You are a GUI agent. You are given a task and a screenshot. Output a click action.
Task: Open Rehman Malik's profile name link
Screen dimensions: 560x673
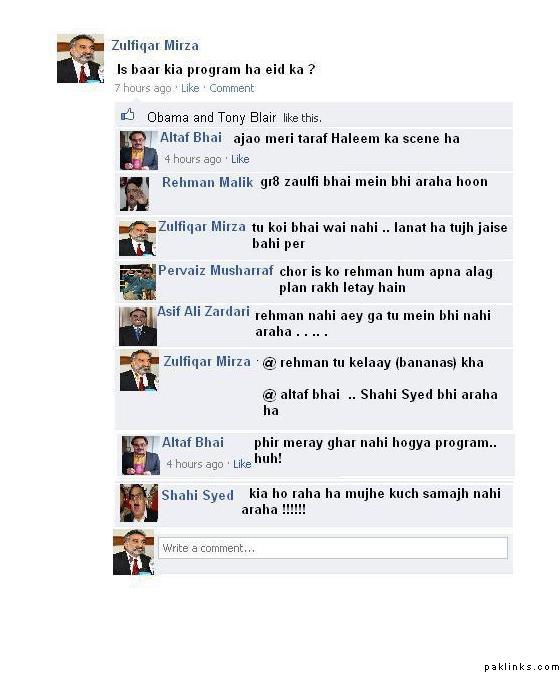pos(207,182)
